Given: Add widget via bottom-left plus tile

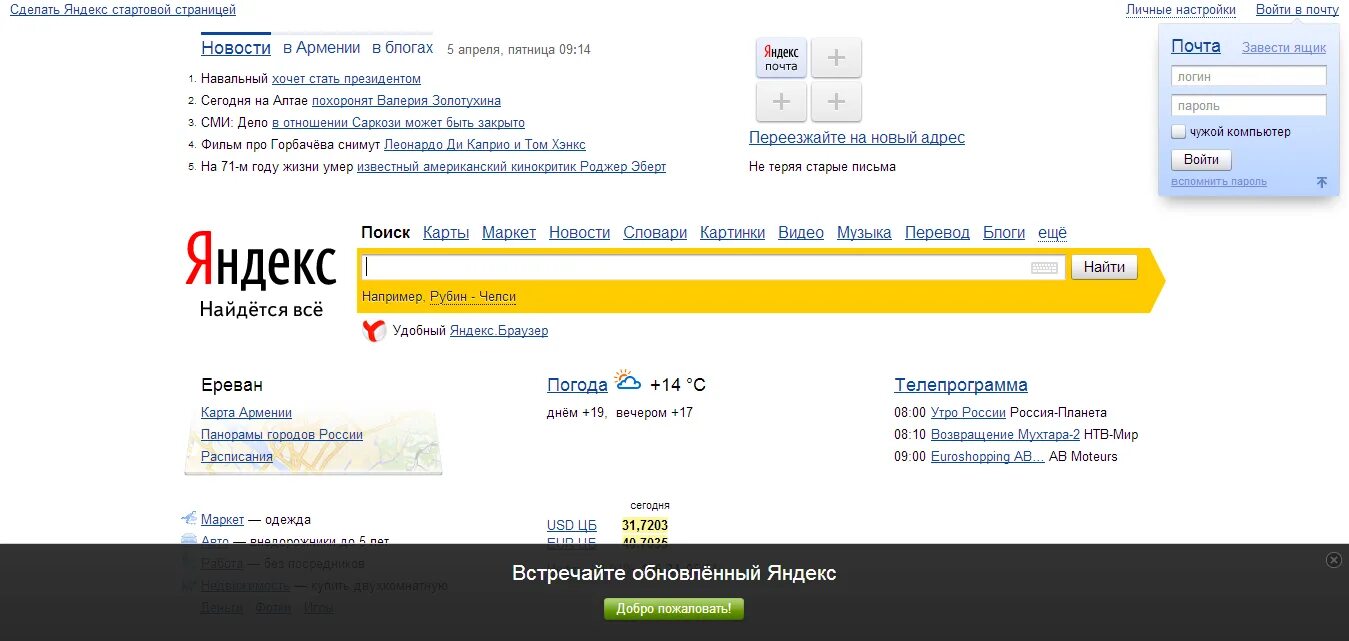Looking at the screenshot, I should click(x=781, y=102).
